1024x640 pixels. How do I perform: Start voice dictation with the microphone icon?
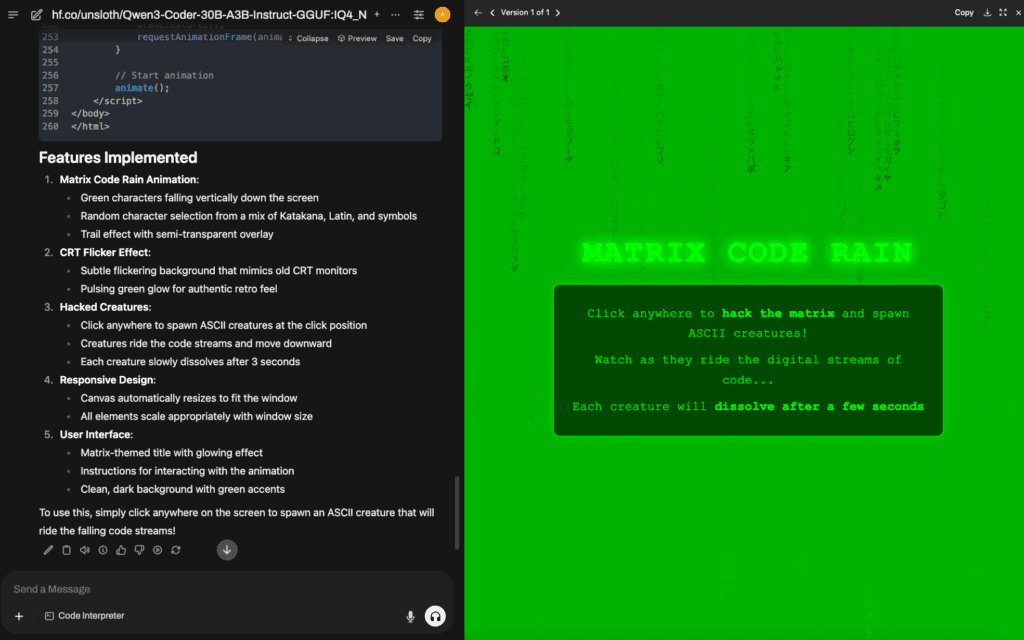point(410,616)
